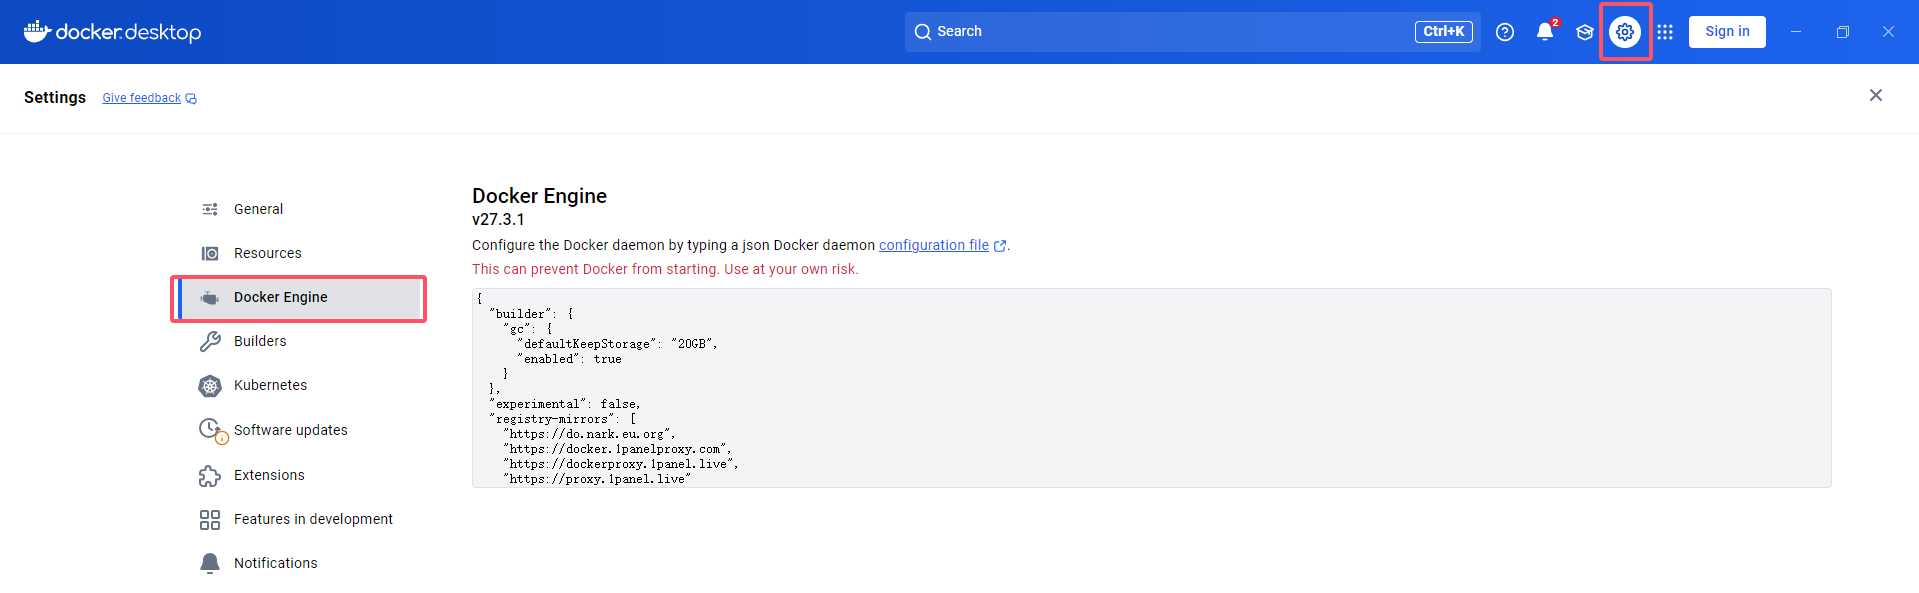This screenshot has width=1919, height=593.
Task: Click the Sign in button
Action: point(1727,32)
